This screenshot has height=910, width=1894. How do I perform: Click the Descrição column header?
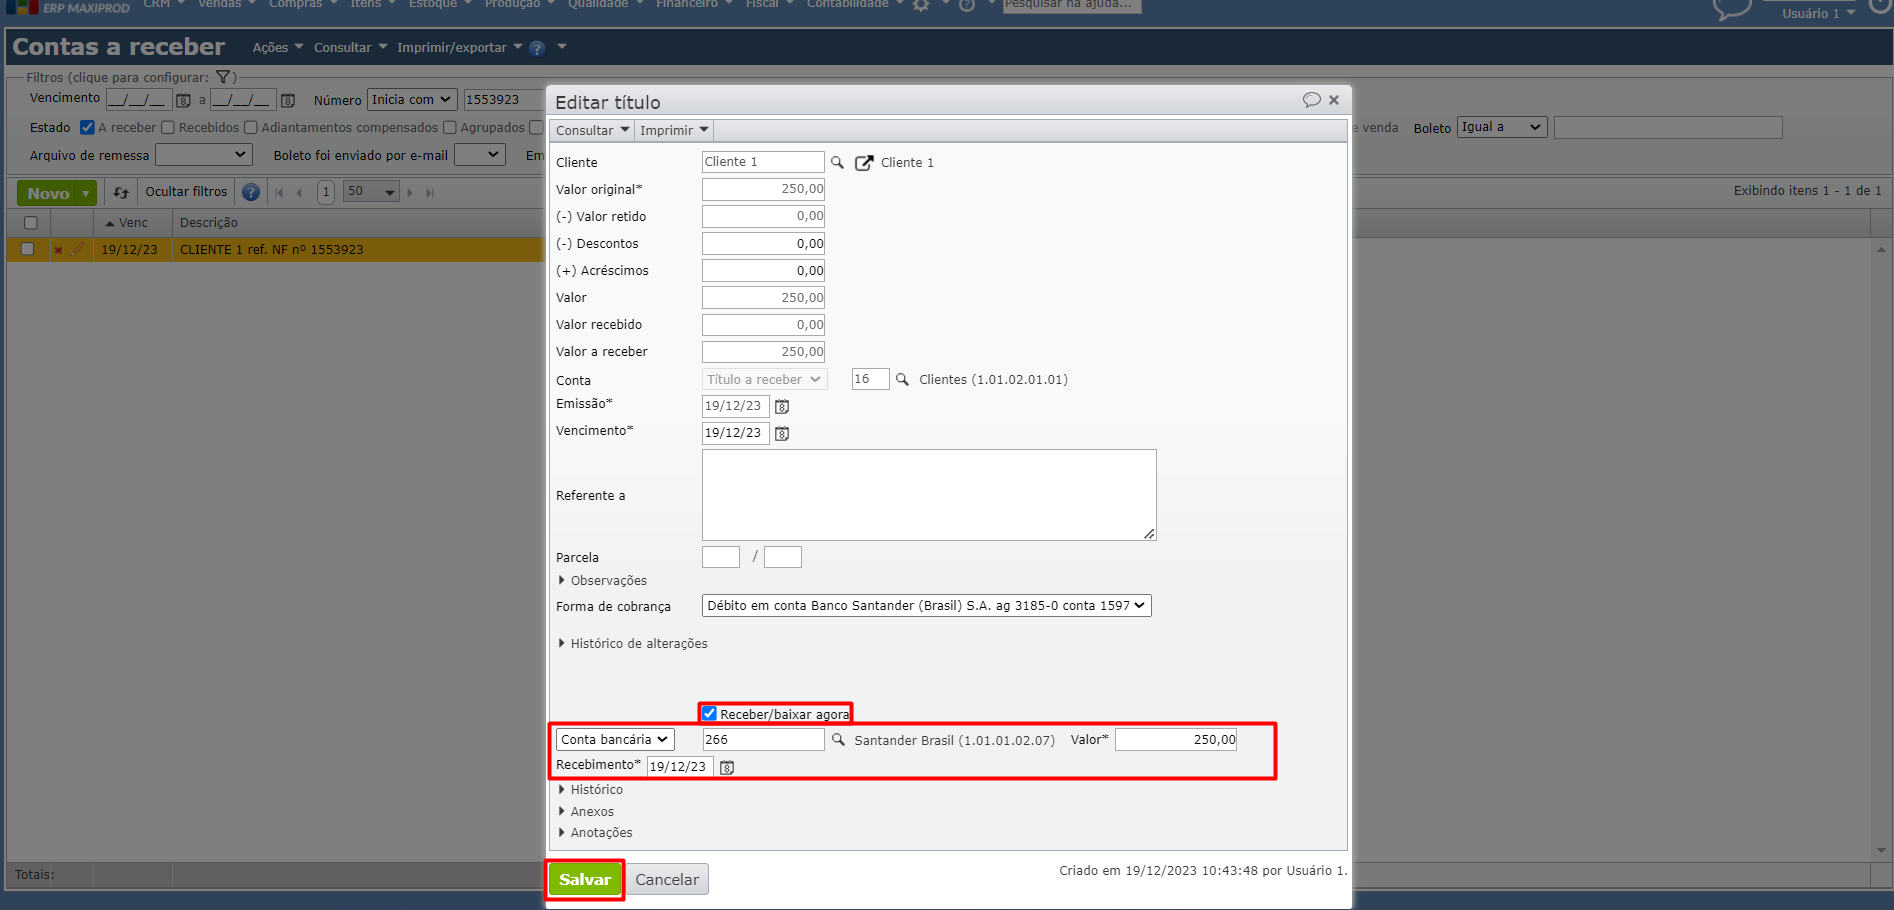(x=209, y=223)
